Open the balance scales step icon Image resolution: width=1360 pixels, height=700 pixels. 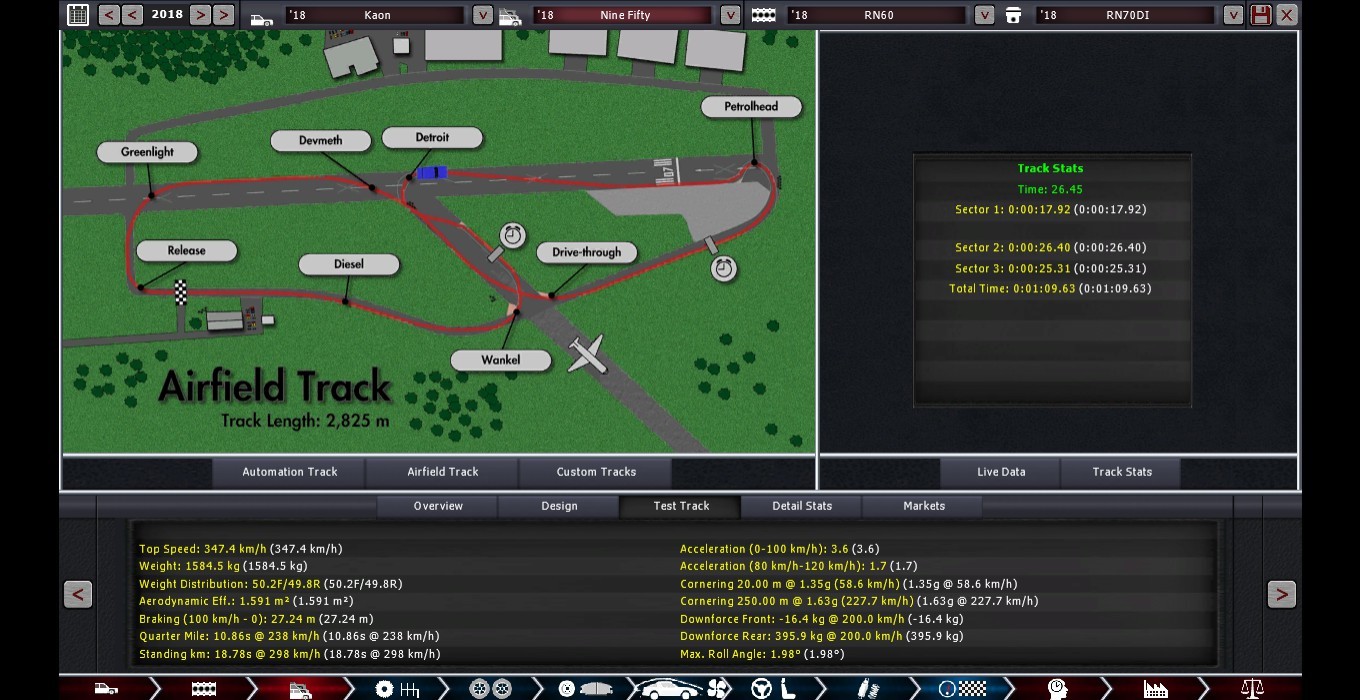click(x=1251, y=688)
